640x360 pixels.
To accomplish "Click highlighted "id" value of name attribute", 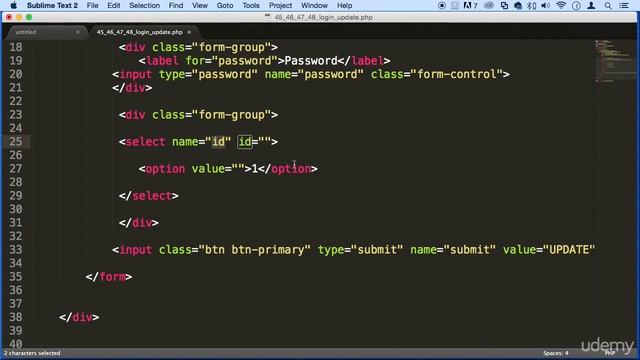I will point(218,142).
